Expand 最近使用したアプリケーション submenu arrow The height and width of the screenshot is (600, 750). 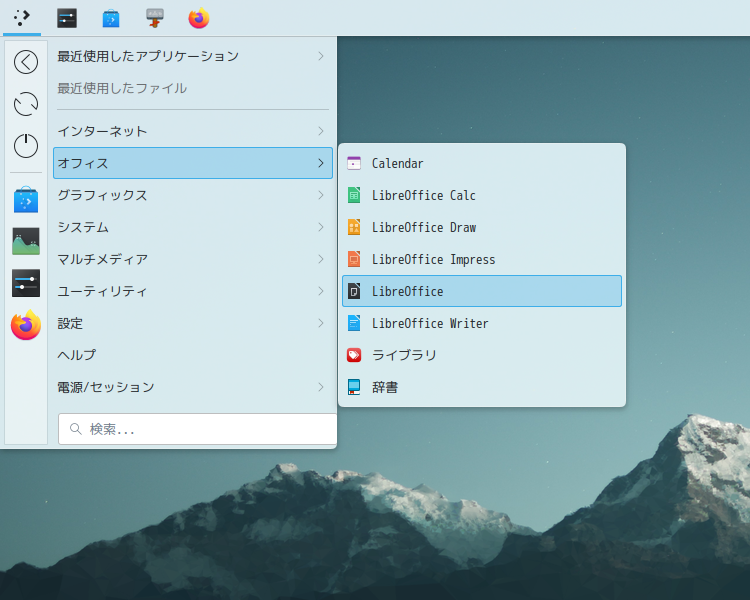pyautogui.click(x=321, y=56)
